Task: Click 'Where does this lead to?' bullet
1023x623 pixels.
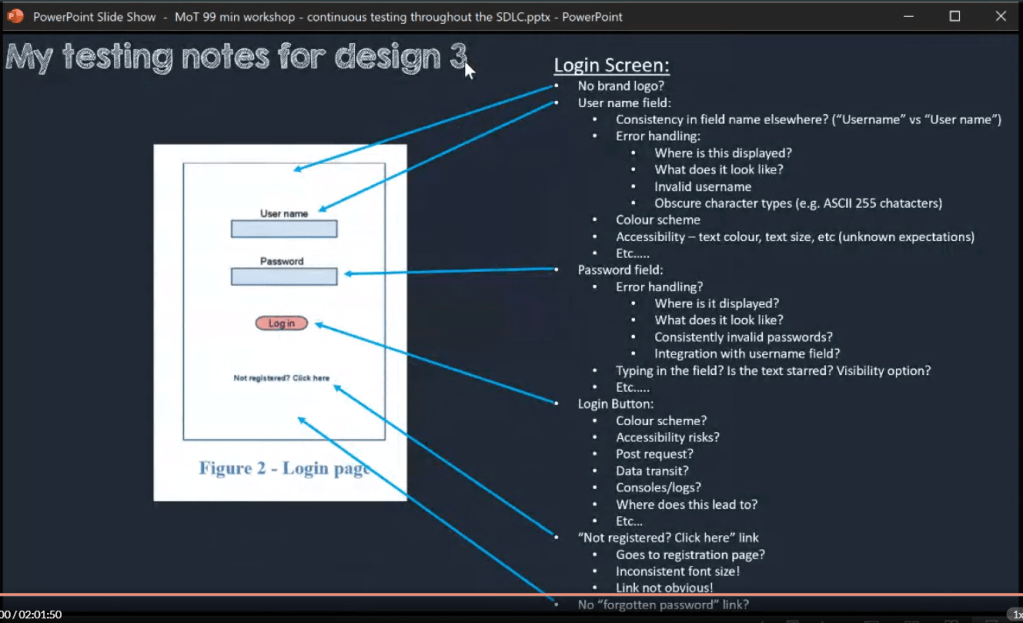Action: (x=686, y=504)
